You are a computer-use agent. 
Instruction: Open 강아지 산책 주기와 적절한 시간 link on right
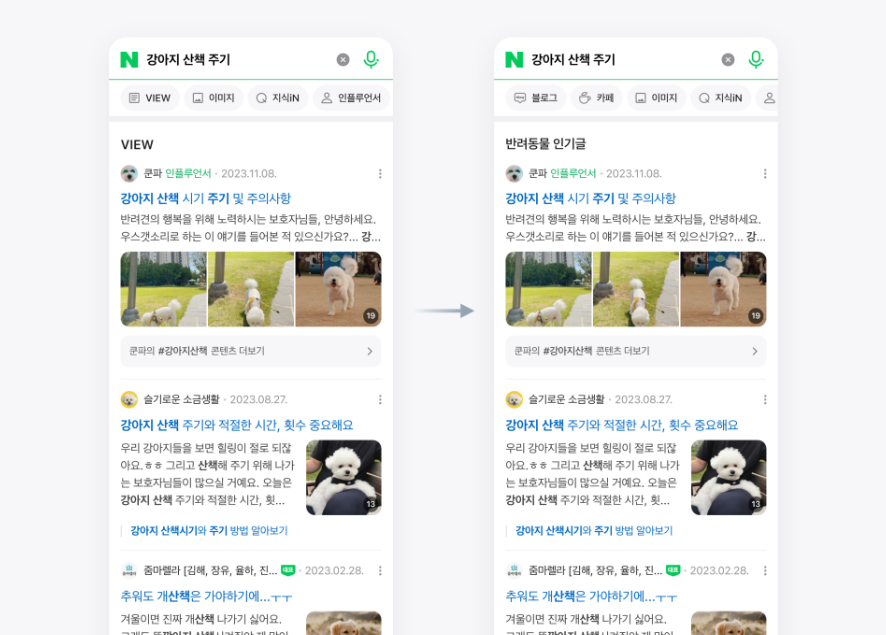coord(622,425)
